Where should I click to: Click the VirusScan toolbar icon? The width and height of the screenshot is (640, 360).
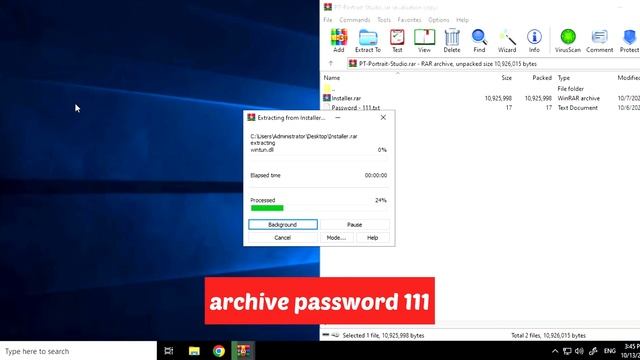point(568,40)
